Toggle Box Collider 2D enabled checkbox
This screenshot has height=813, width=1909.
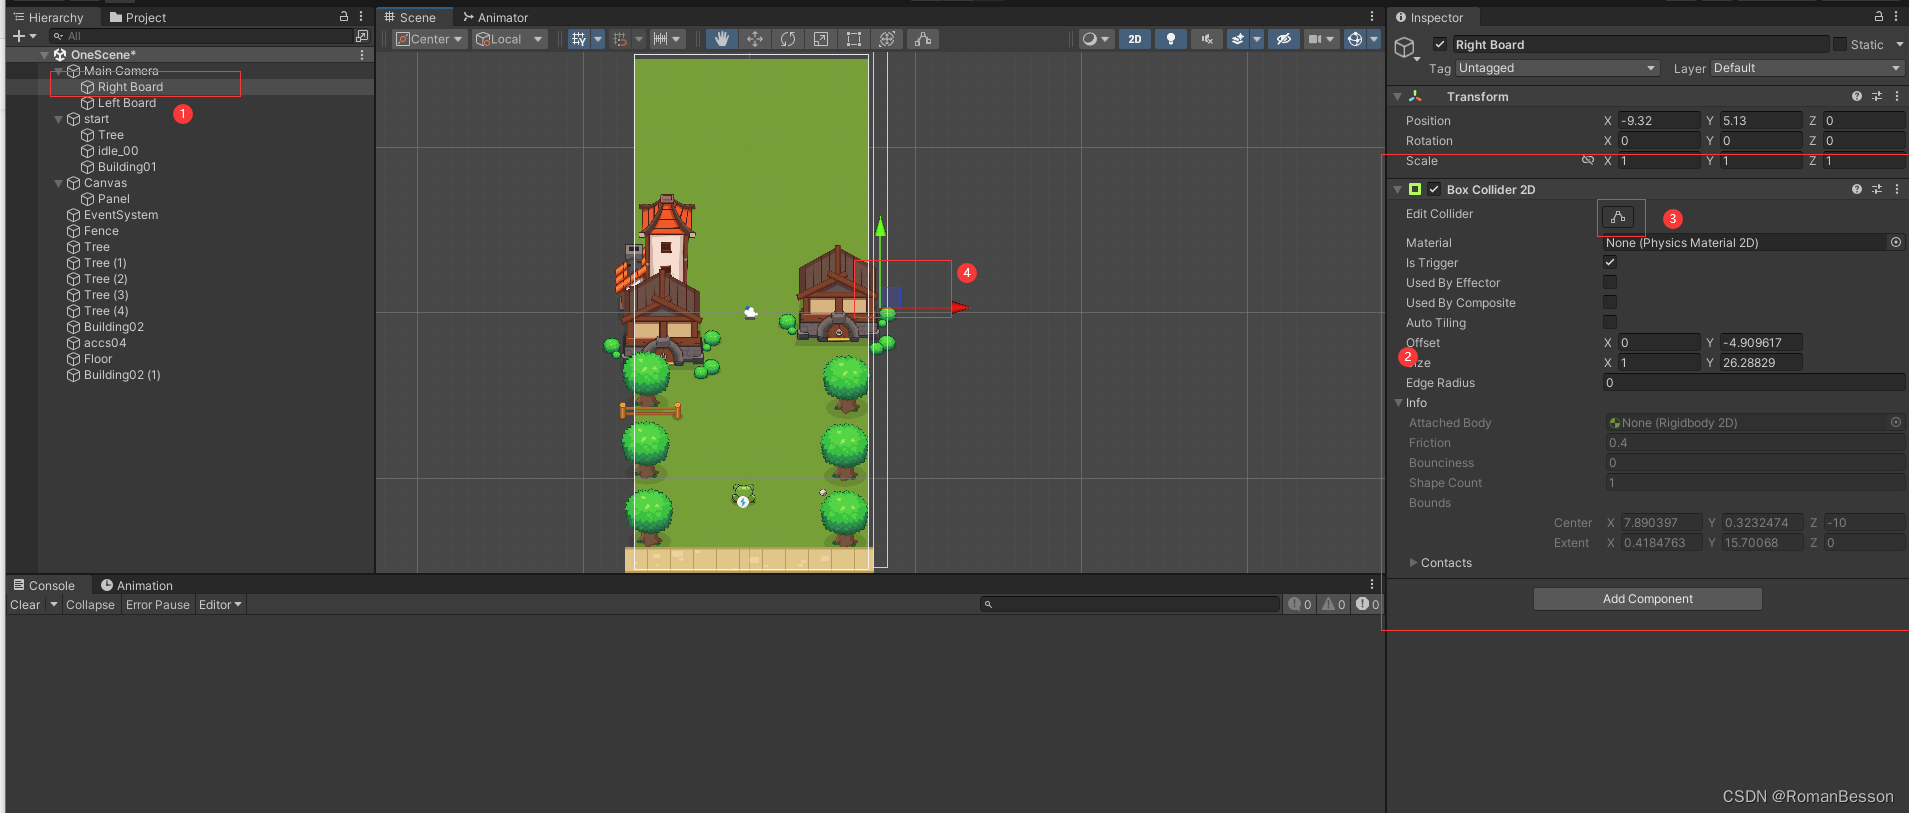coord(1434,189)
